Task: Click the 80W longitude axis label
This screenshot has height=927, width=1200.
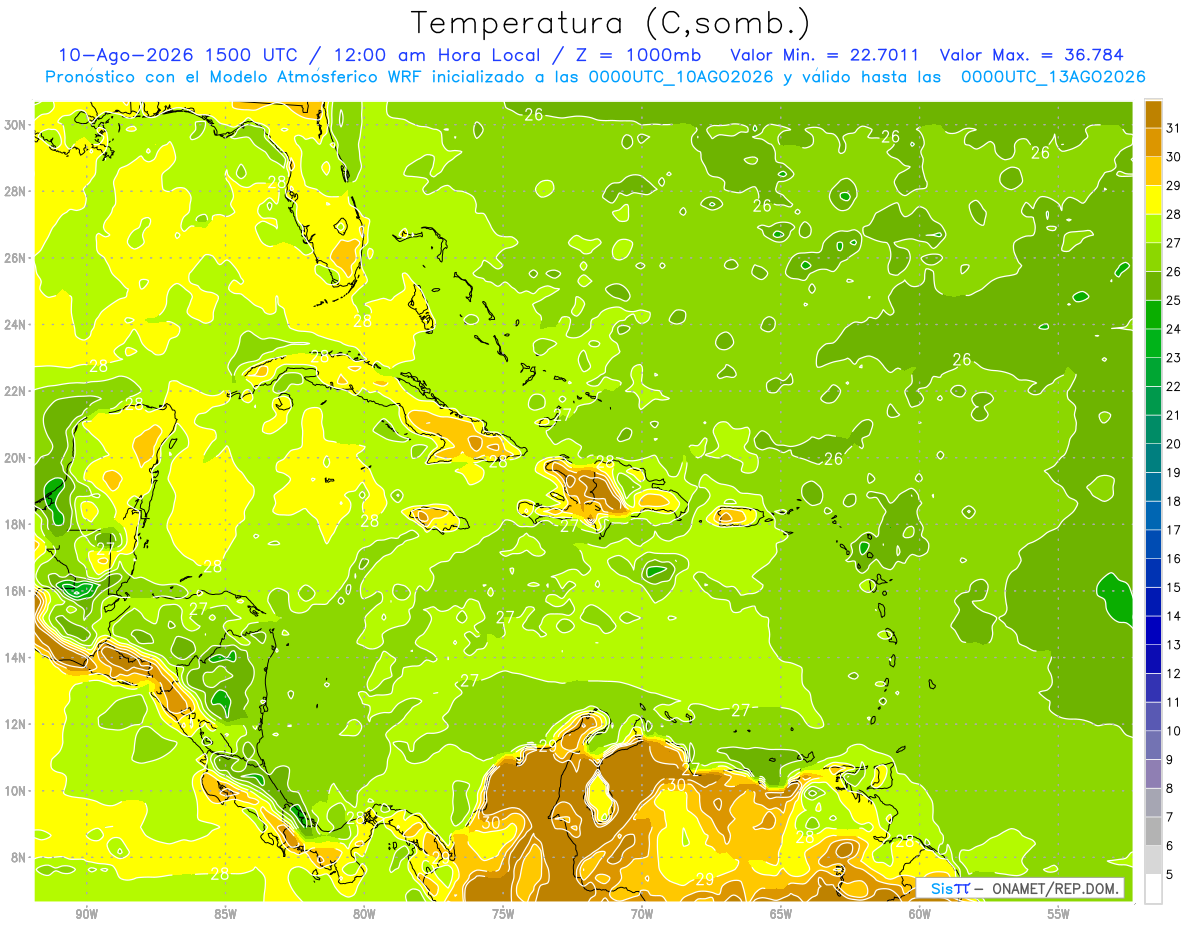Action: [364, 914]
